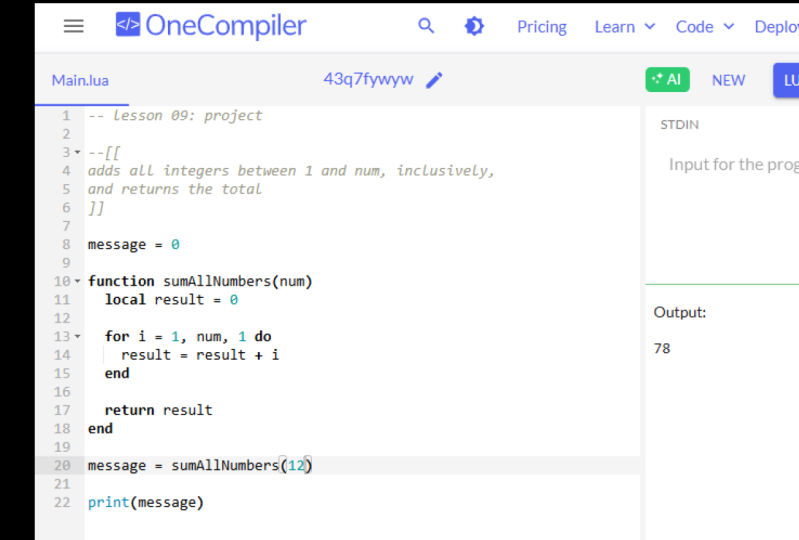Click the Deploy menu item

click(776, 27)
